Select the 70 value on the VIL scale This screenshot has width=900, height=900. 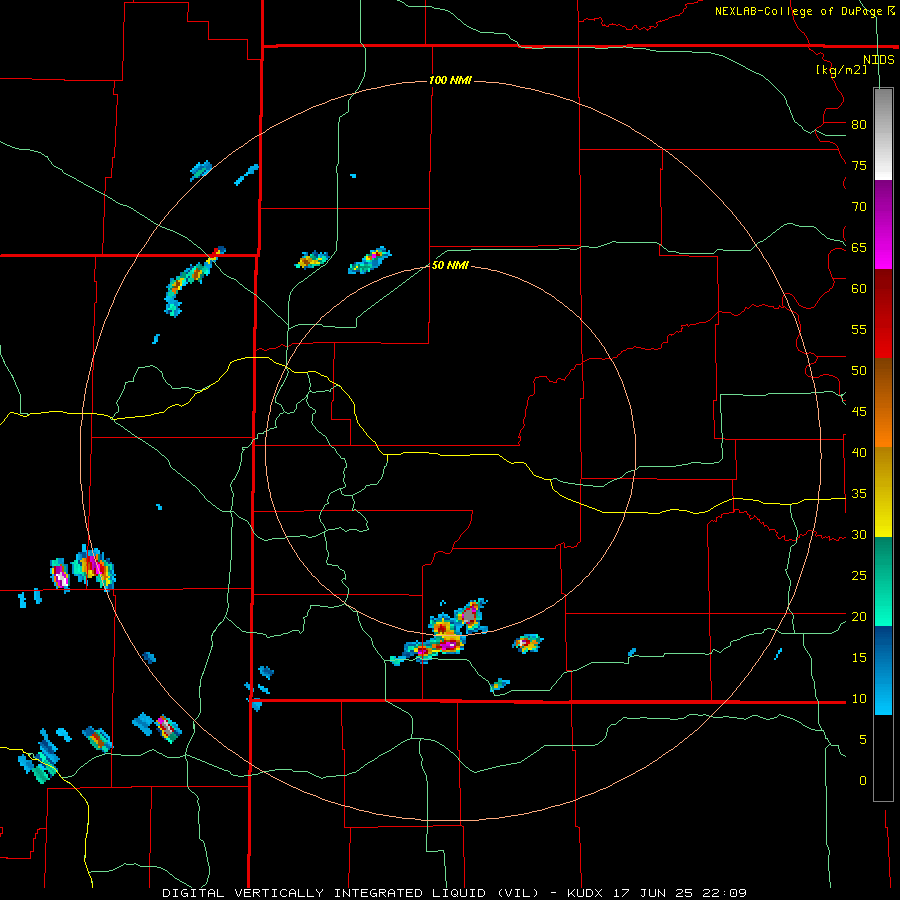(859, 207)
